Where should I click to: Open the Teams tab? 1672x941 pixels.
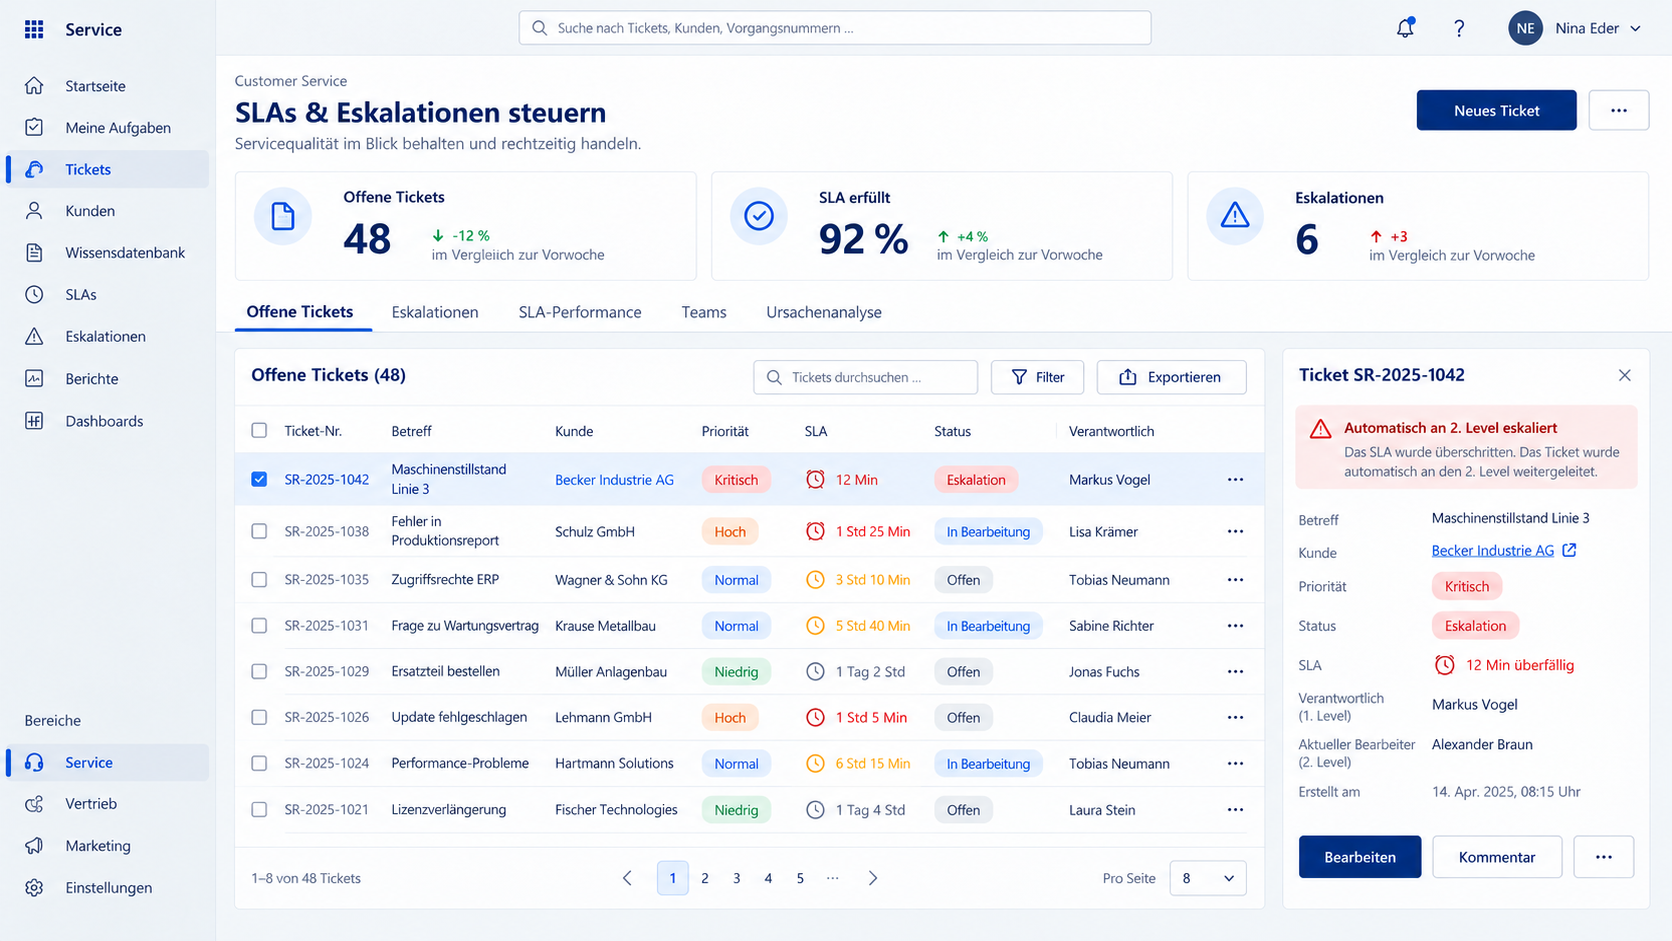(x=704, y=312)
